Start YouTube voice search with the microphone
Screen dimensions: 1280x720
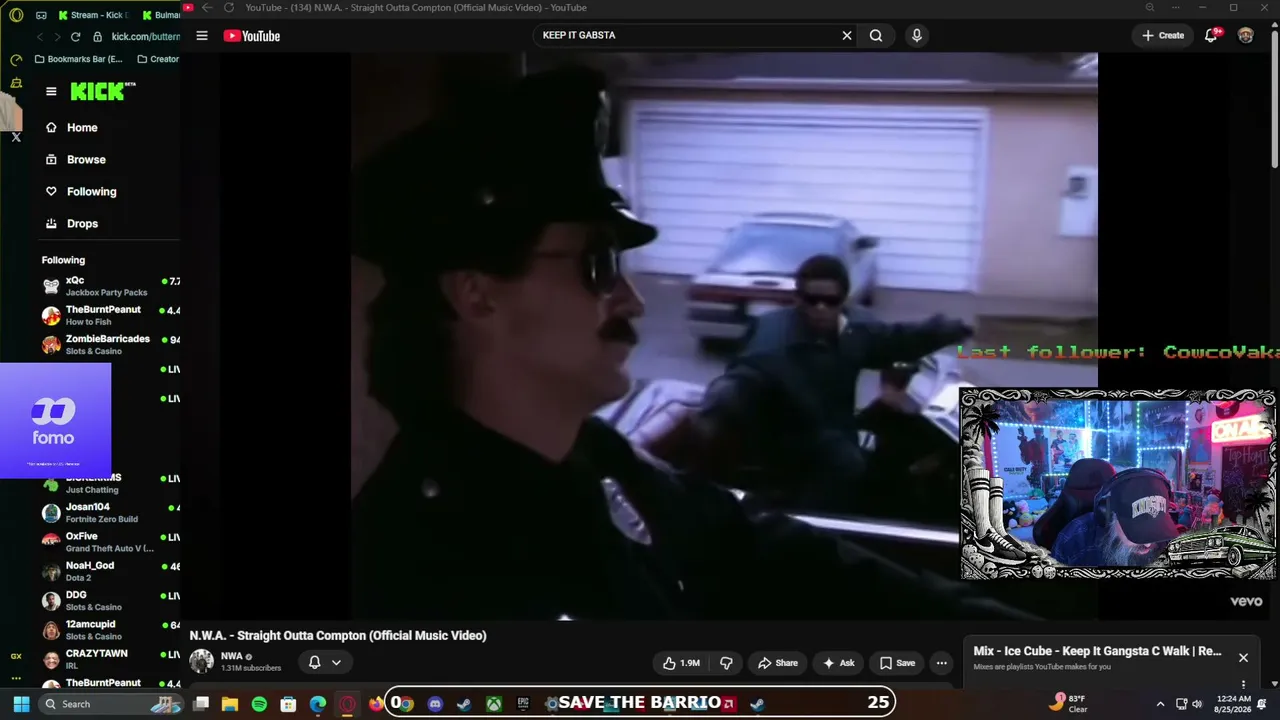916,36
